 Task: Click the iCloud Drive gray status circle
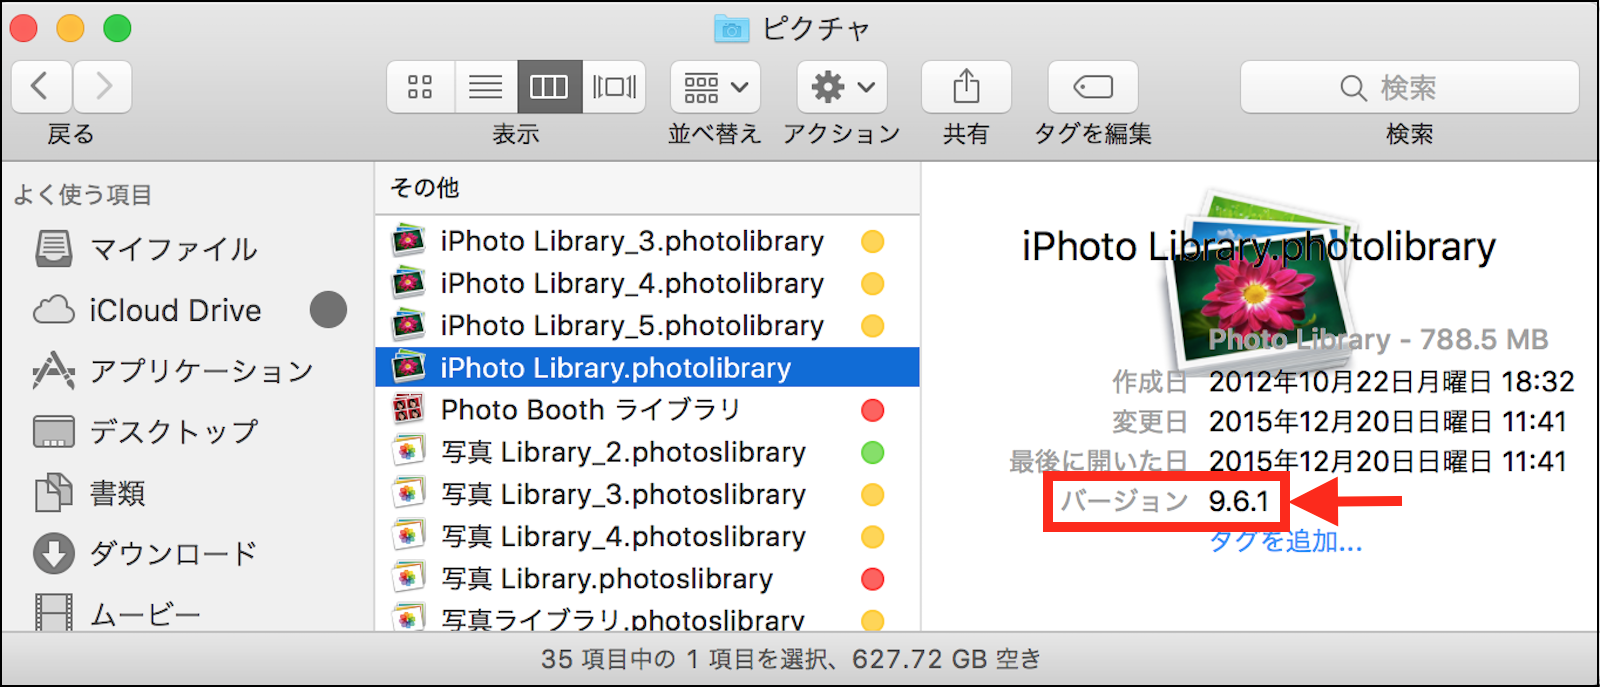(328, 310)
